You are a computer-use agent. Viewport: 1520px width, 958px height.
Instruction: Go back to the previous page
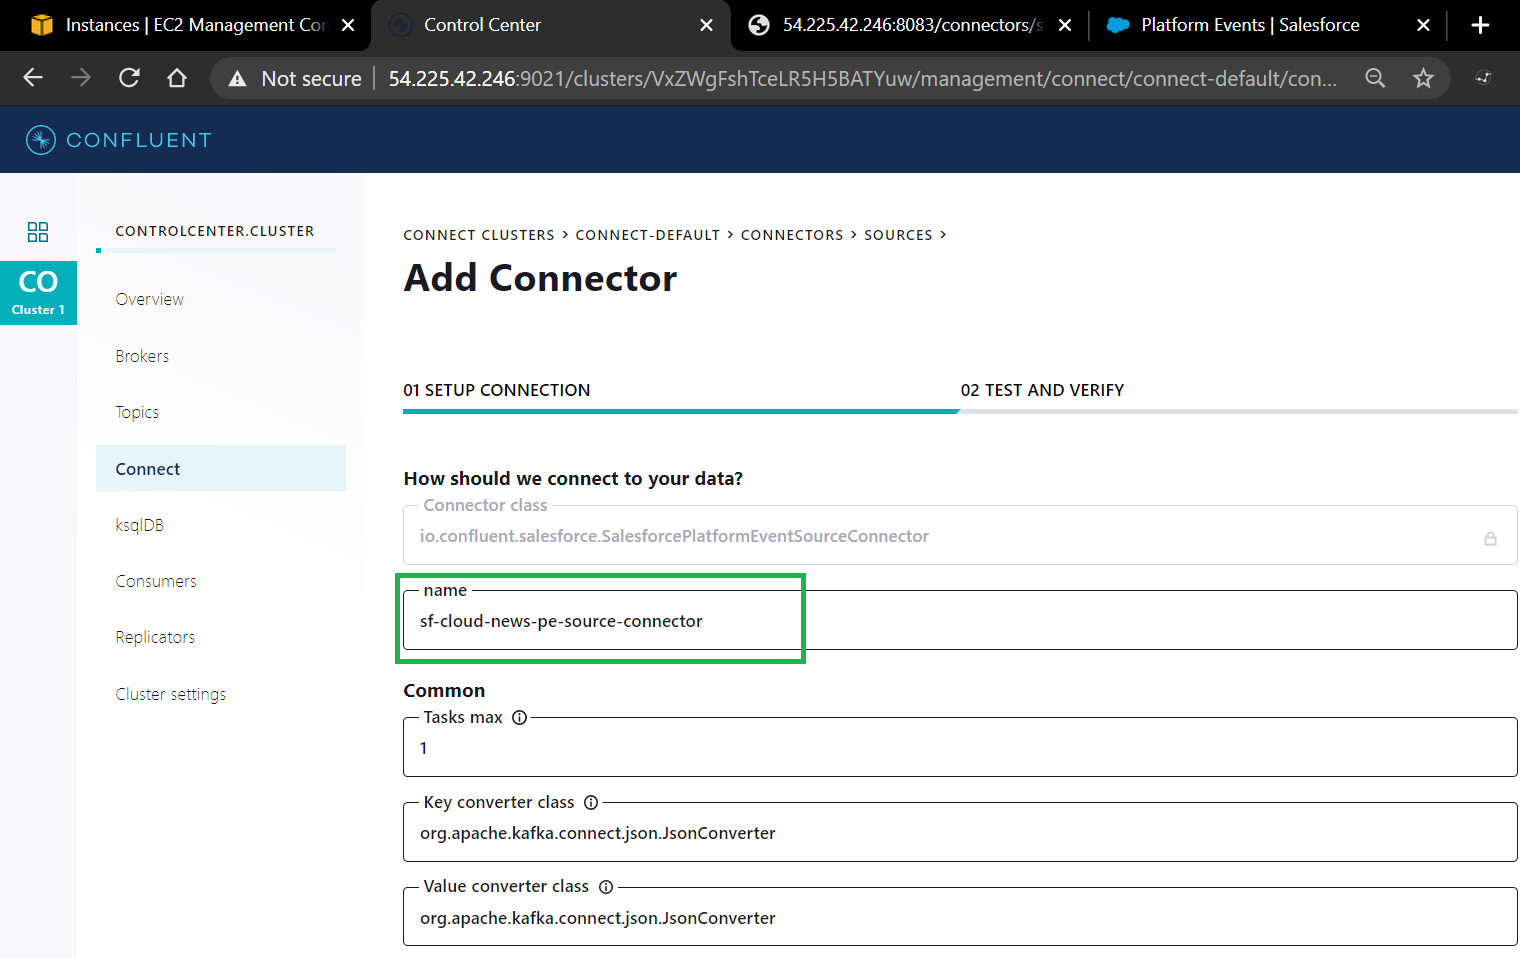(33, 78)
